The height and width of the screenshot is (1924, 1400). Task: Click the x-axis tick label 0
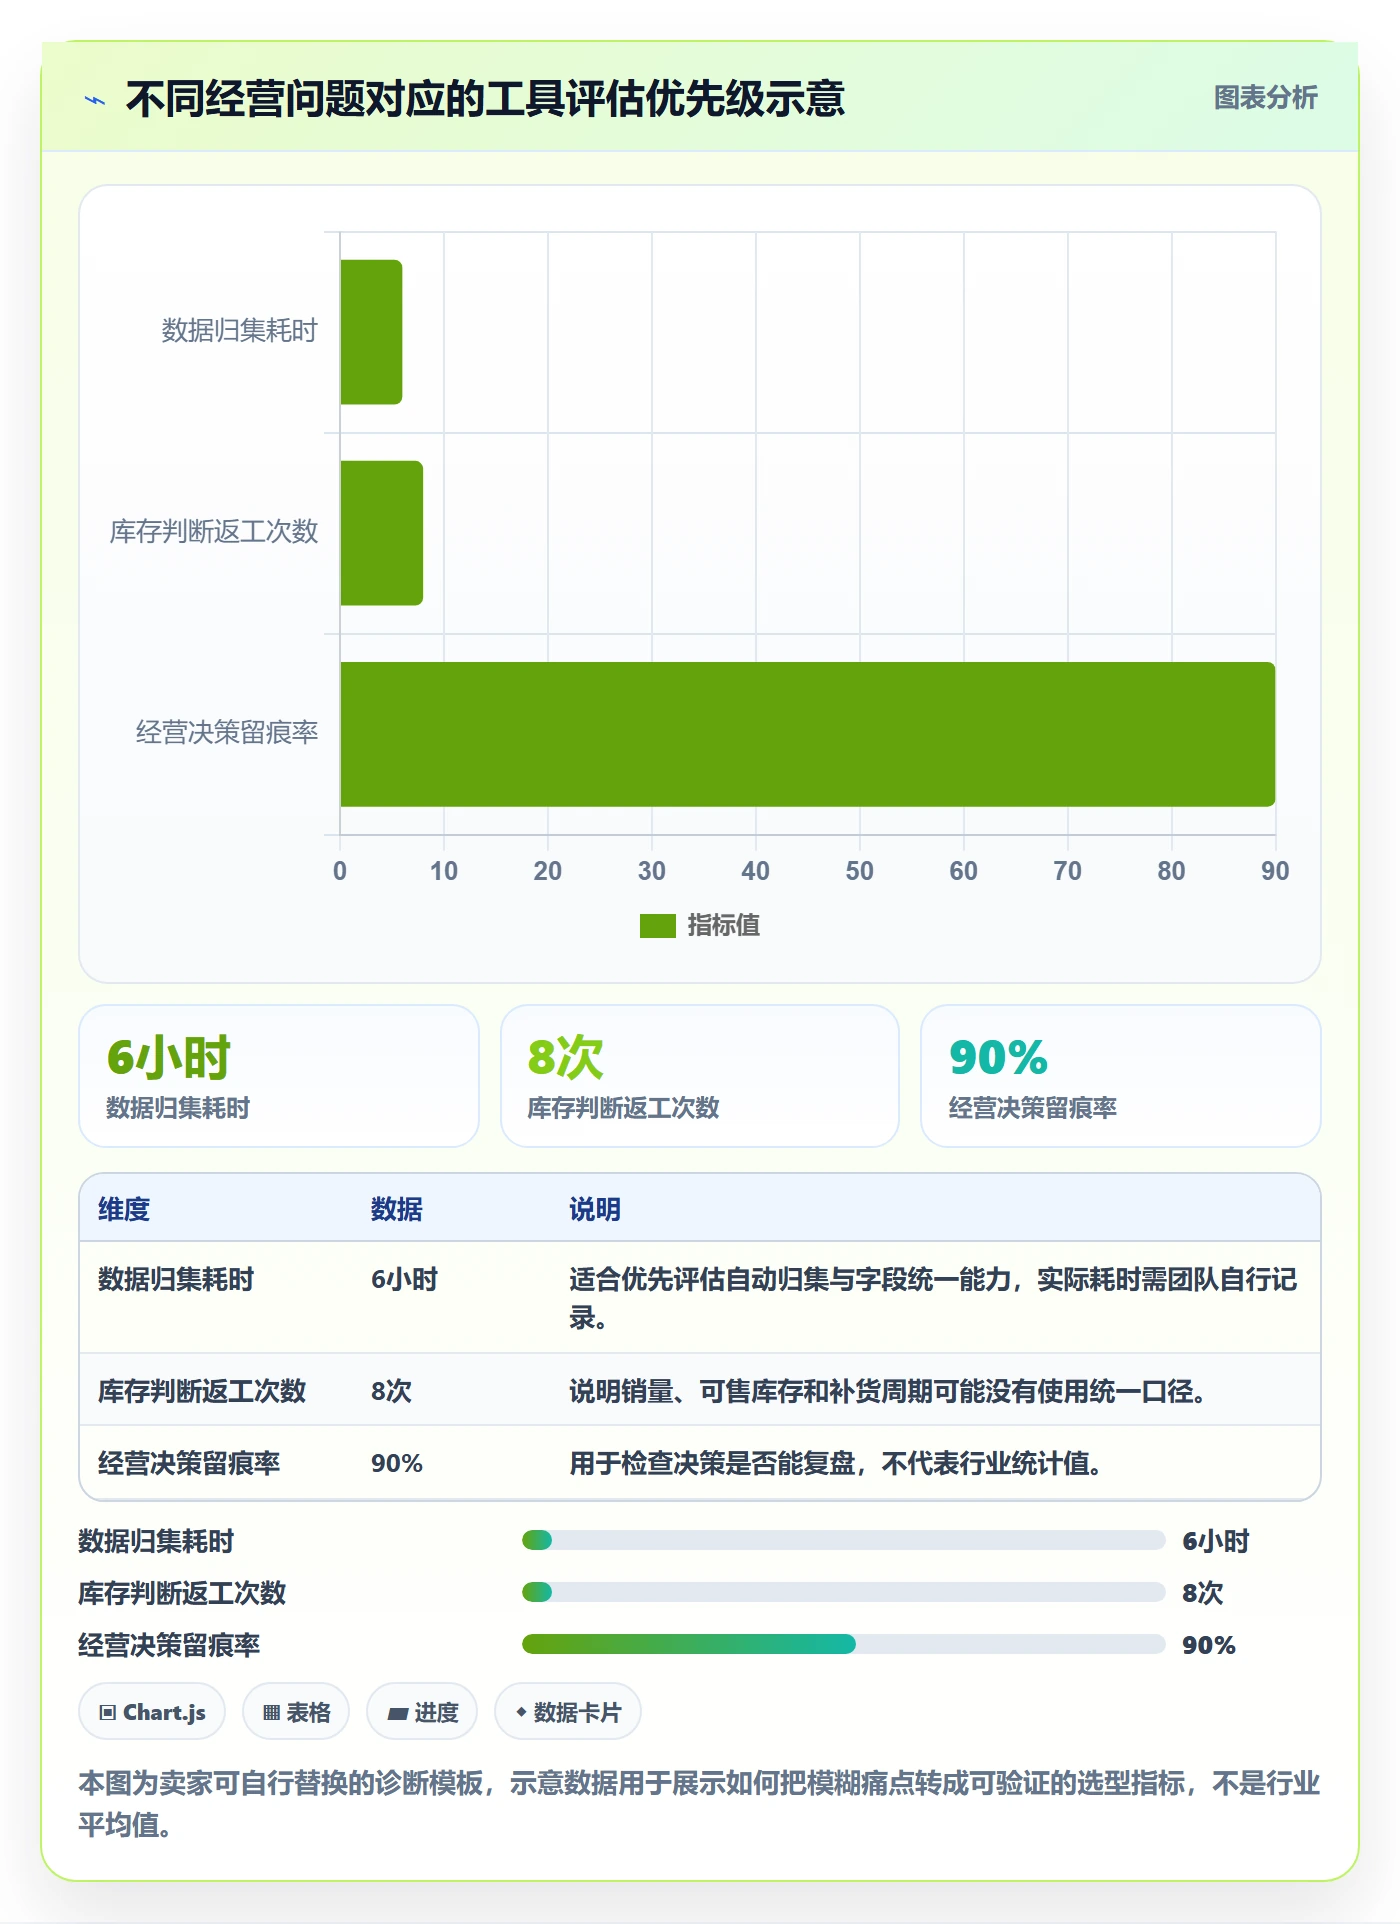point(340,871)
